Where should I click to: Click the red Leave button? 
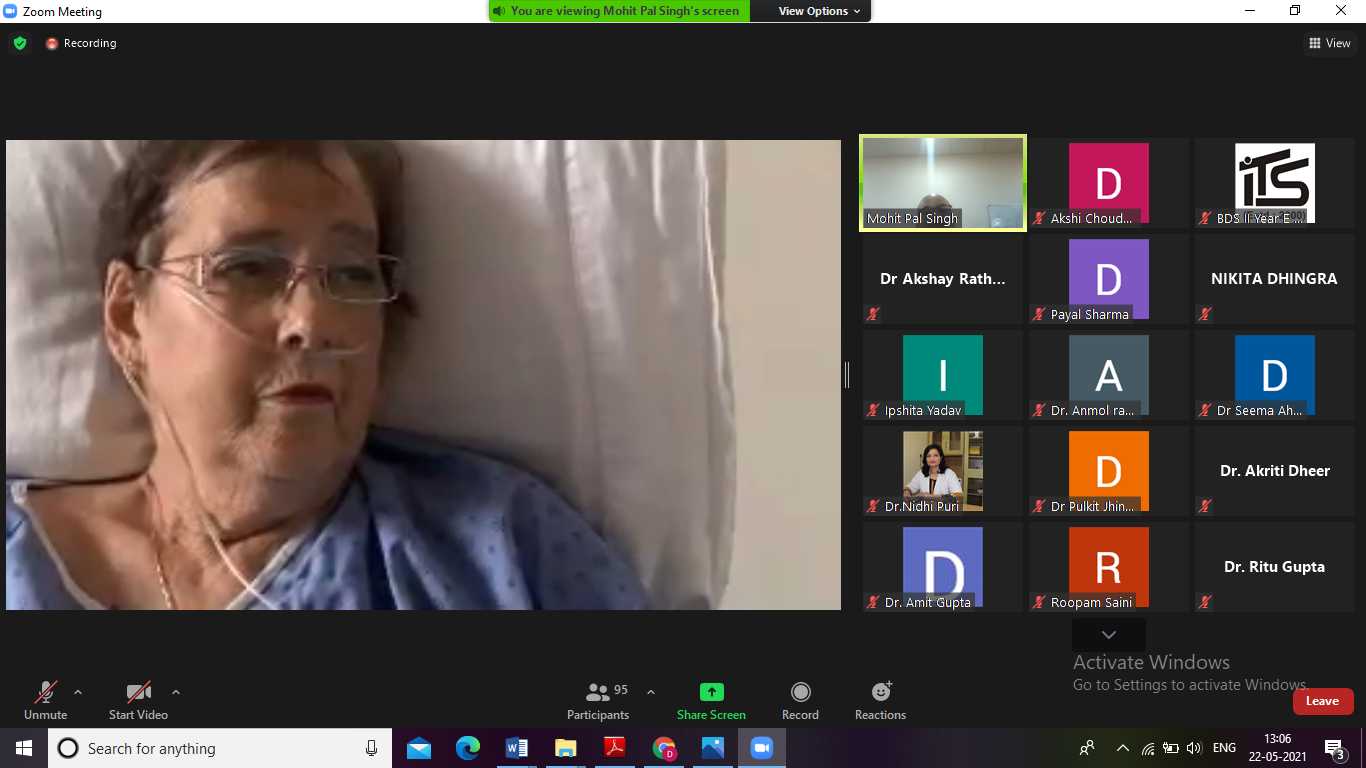click(x=1322, y=701)
